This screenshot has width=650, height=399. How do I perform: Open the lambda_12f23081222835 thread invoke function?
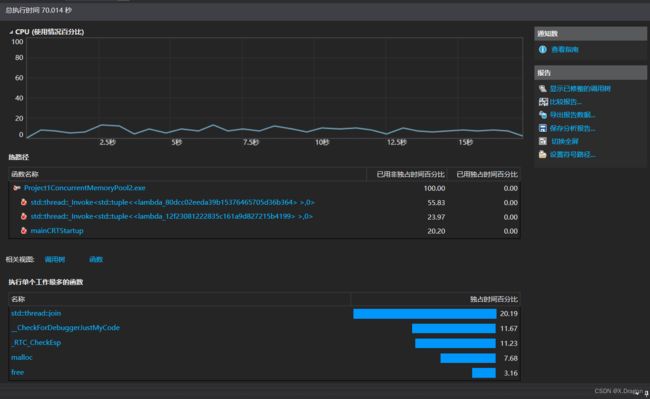tap(172, 216)
